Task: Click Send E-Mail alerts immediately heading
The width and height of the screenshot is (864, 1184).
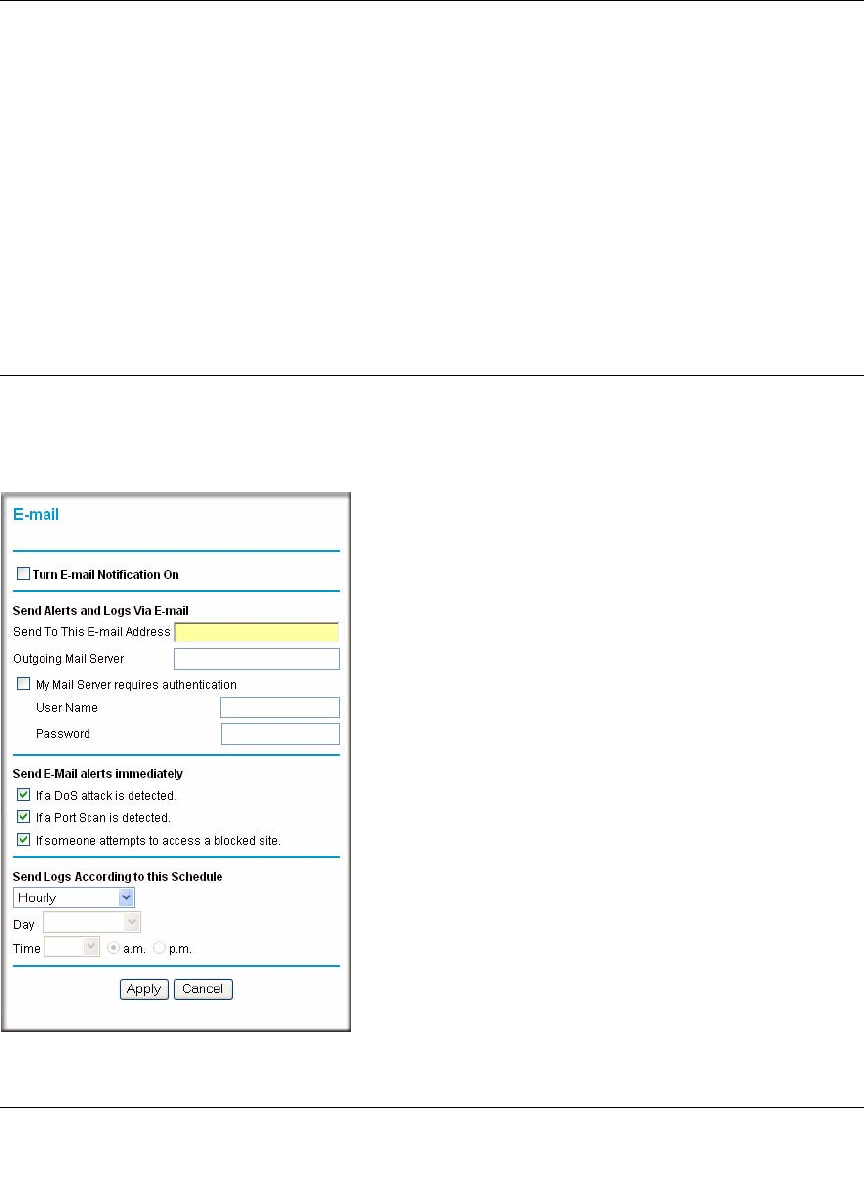Action: (x=97, y=774)
